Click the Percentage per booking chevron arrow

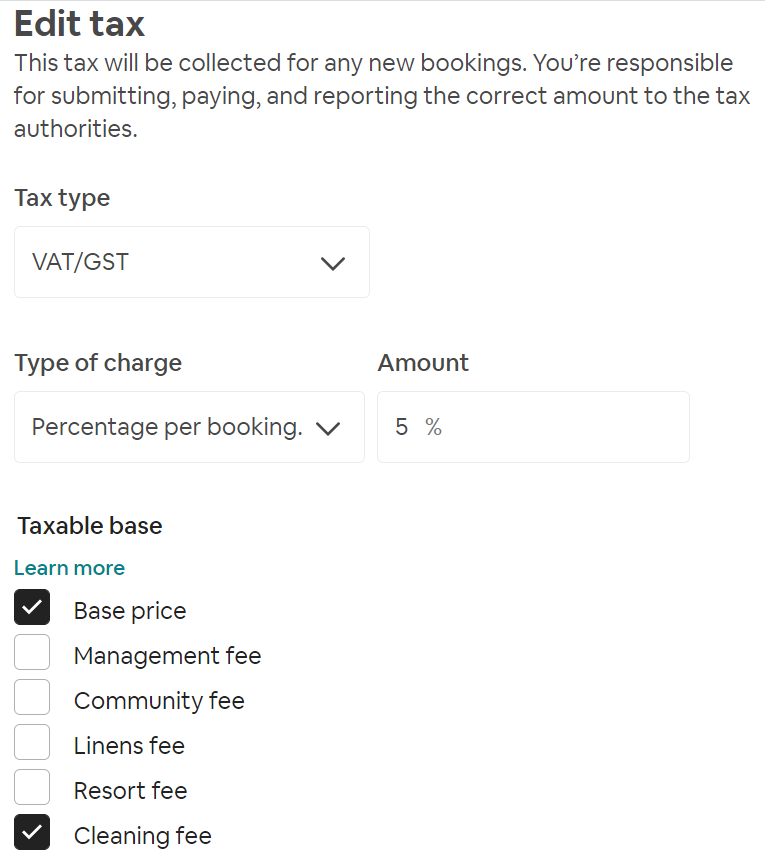pos(327,428)
